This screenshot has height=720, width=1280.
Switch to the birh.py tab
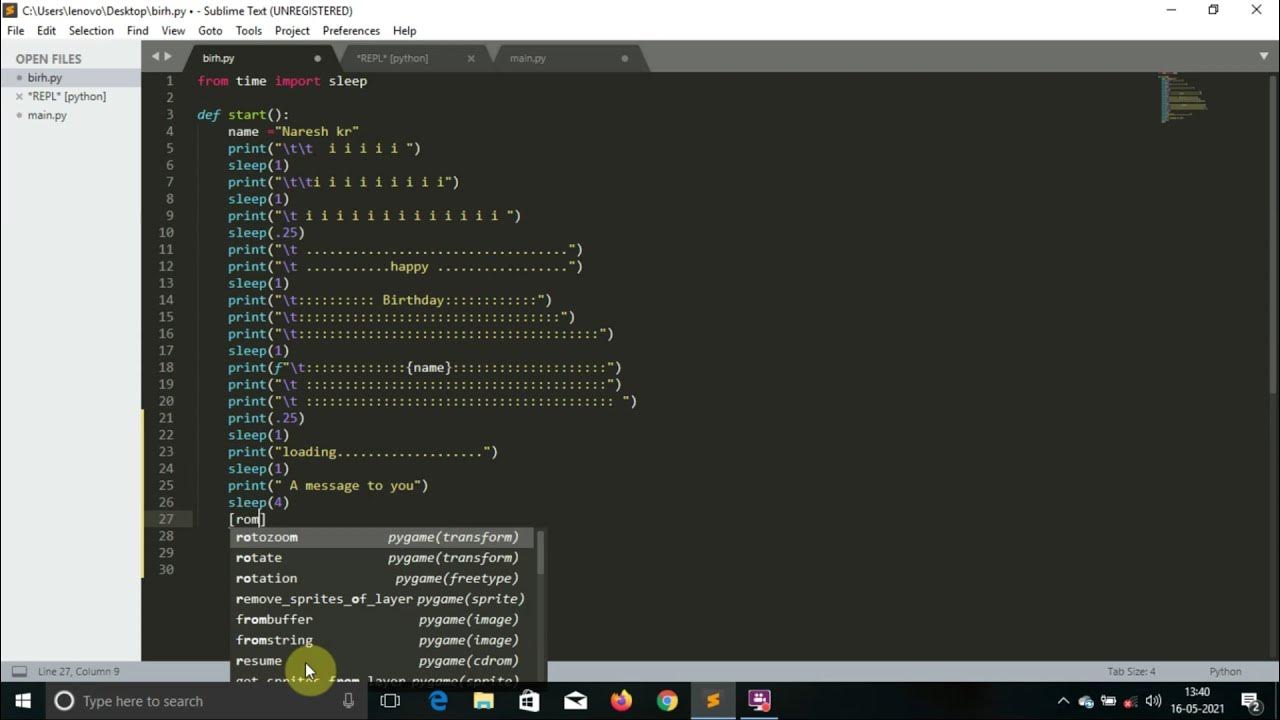coord(260,58)
